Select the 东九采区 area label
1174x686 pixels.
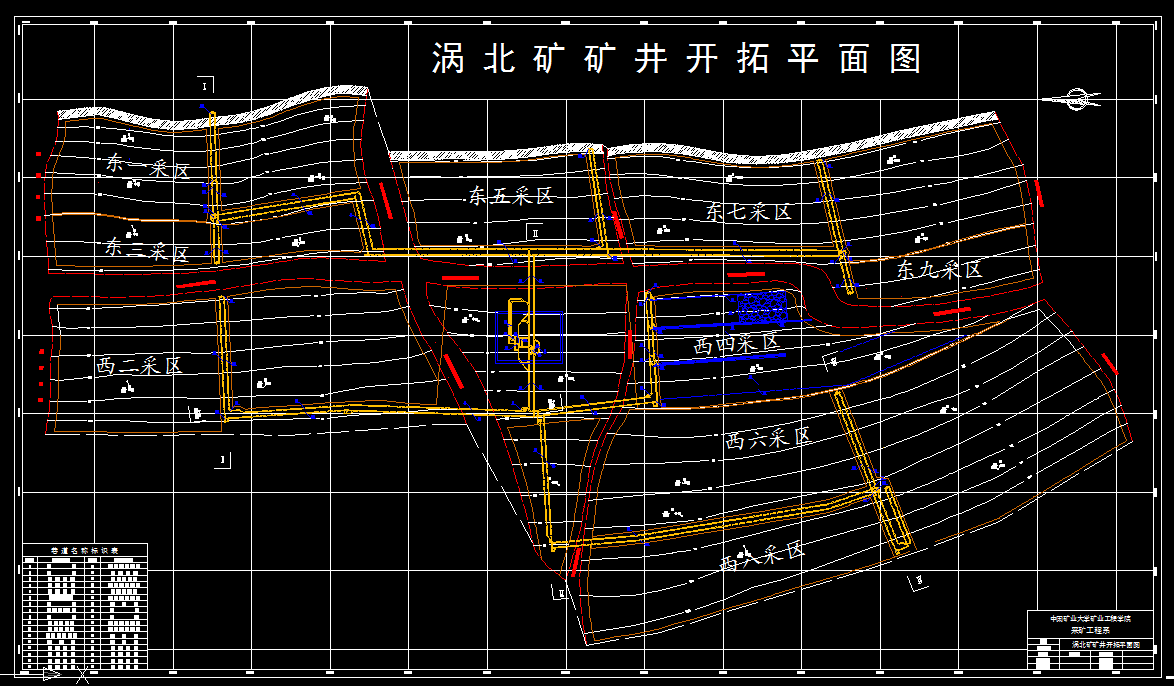point(939,269)
